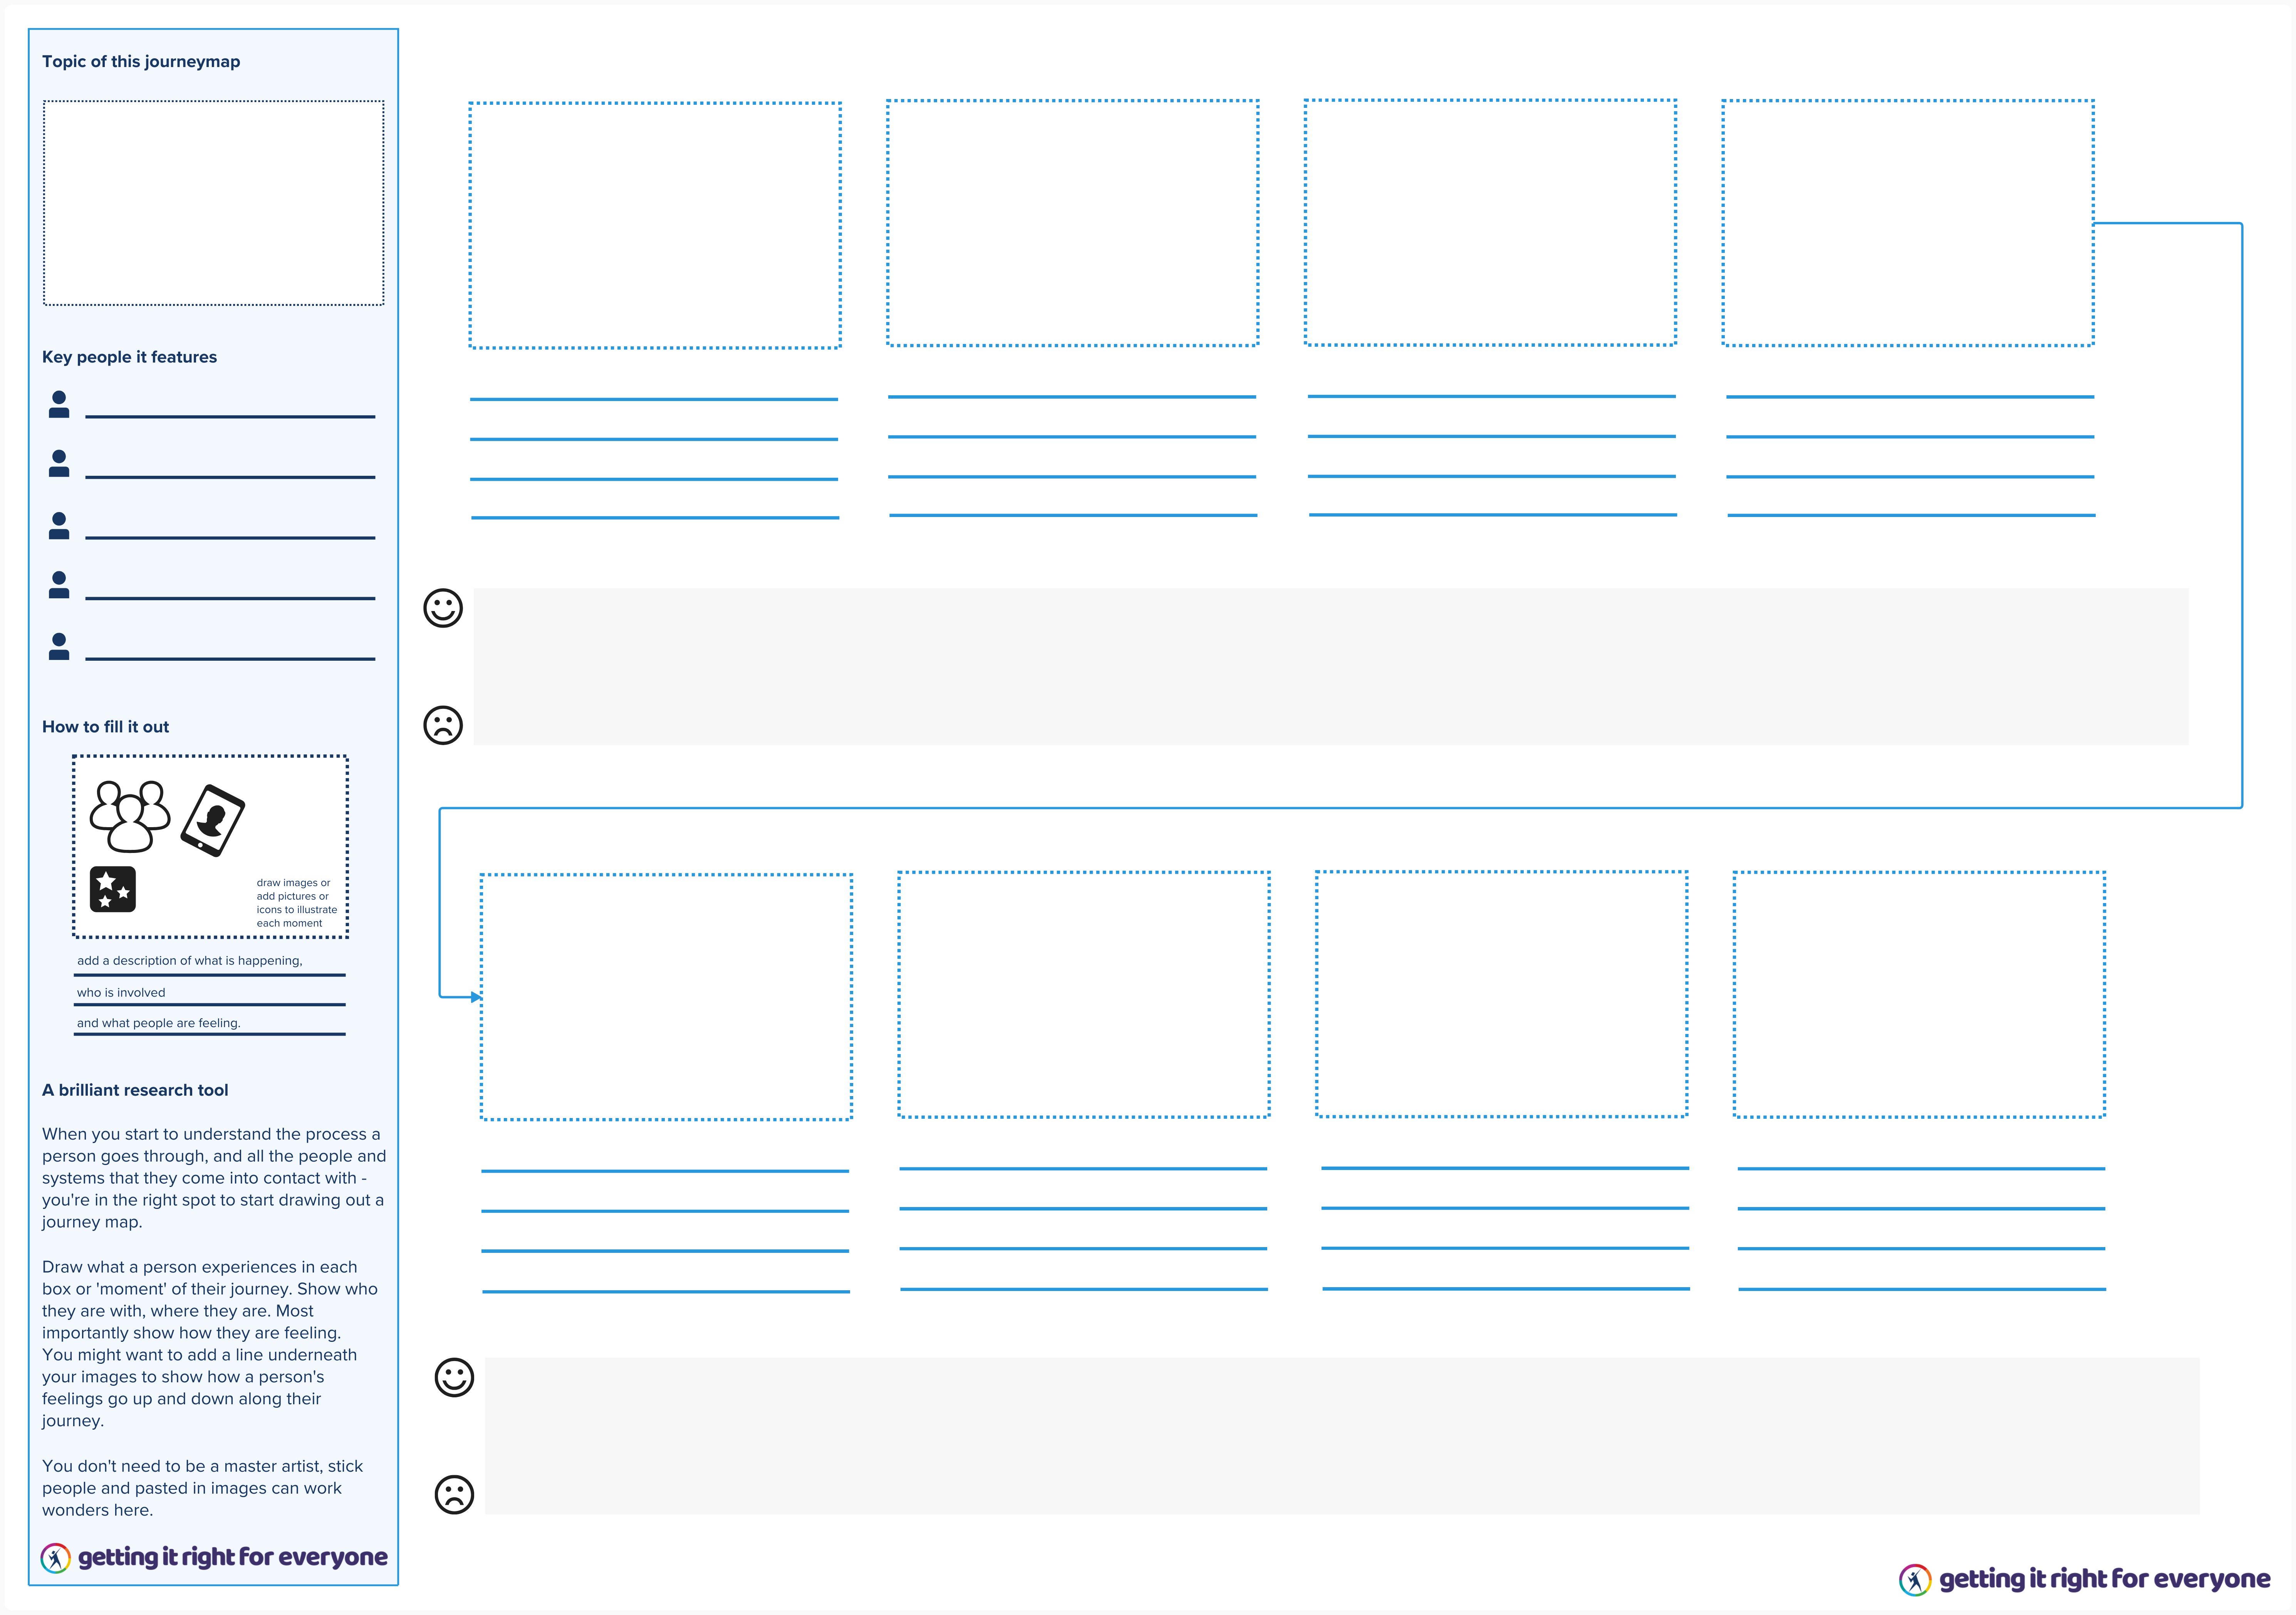
Task: Click the paragraph starting 'You don't need to be'
Action: pyautogui.click(x=203, y=1488)
